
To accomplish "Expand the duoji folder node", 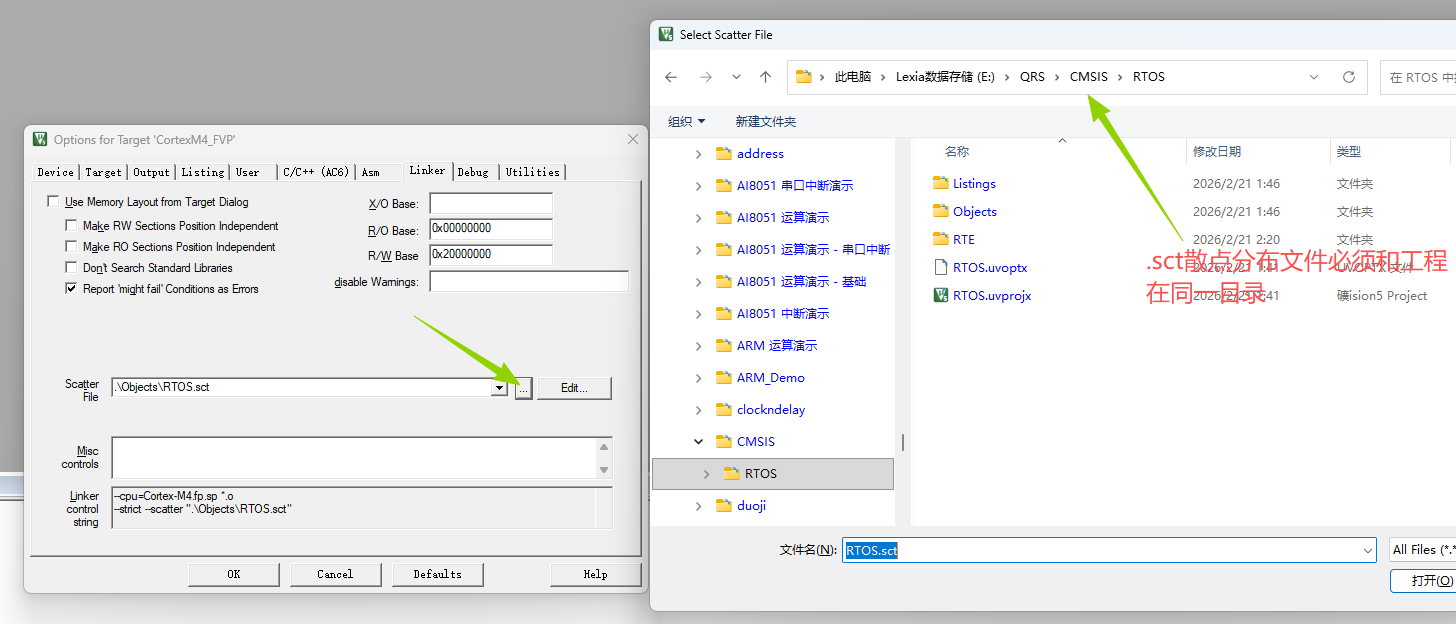I will [x=698, y=506].
